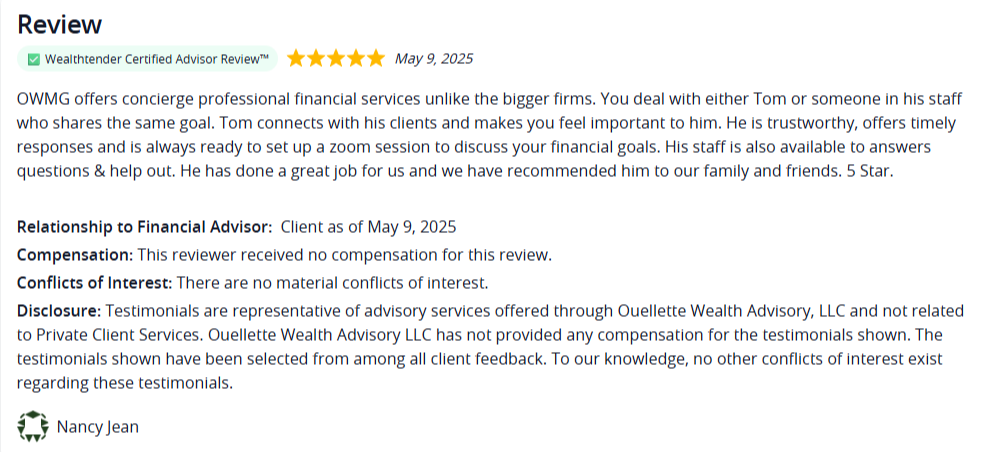Open reviewer name "Nancy Jean"
Screen dimensions: 992x453
[98, 427]
